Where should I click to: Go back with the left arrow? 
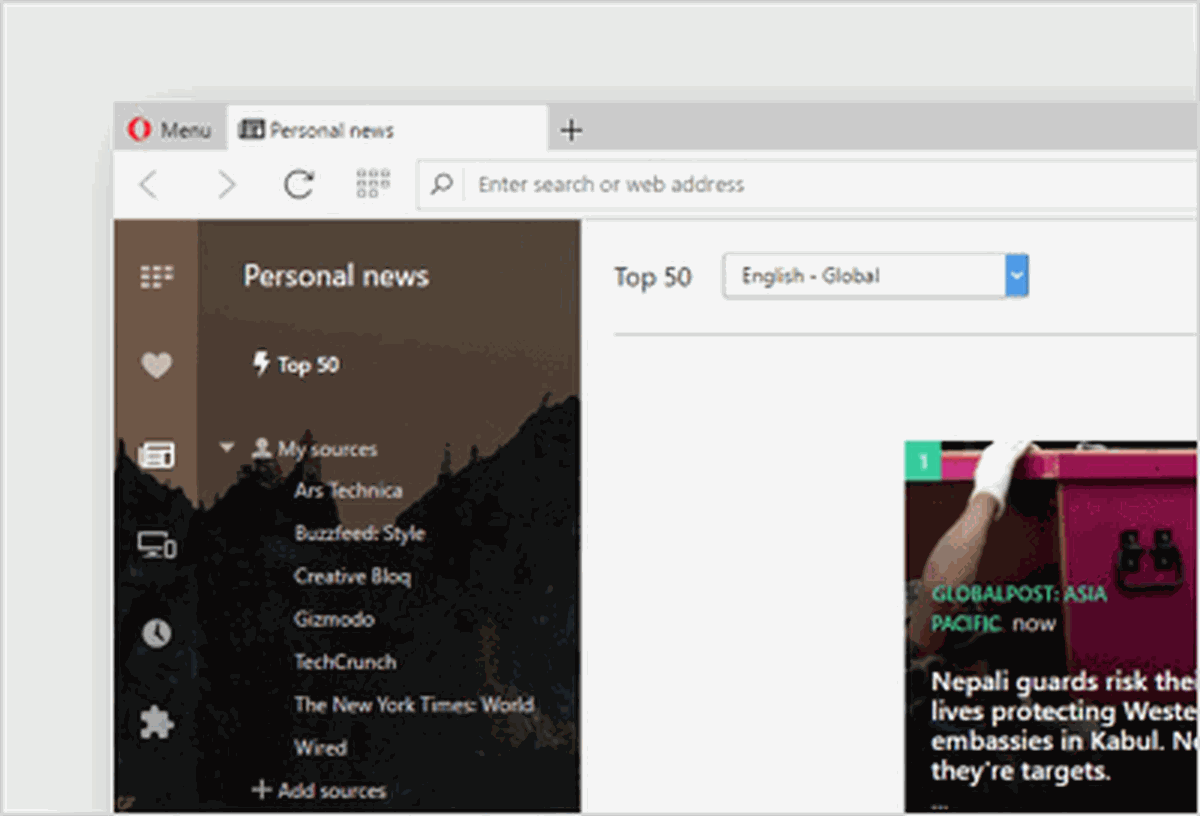148,184
